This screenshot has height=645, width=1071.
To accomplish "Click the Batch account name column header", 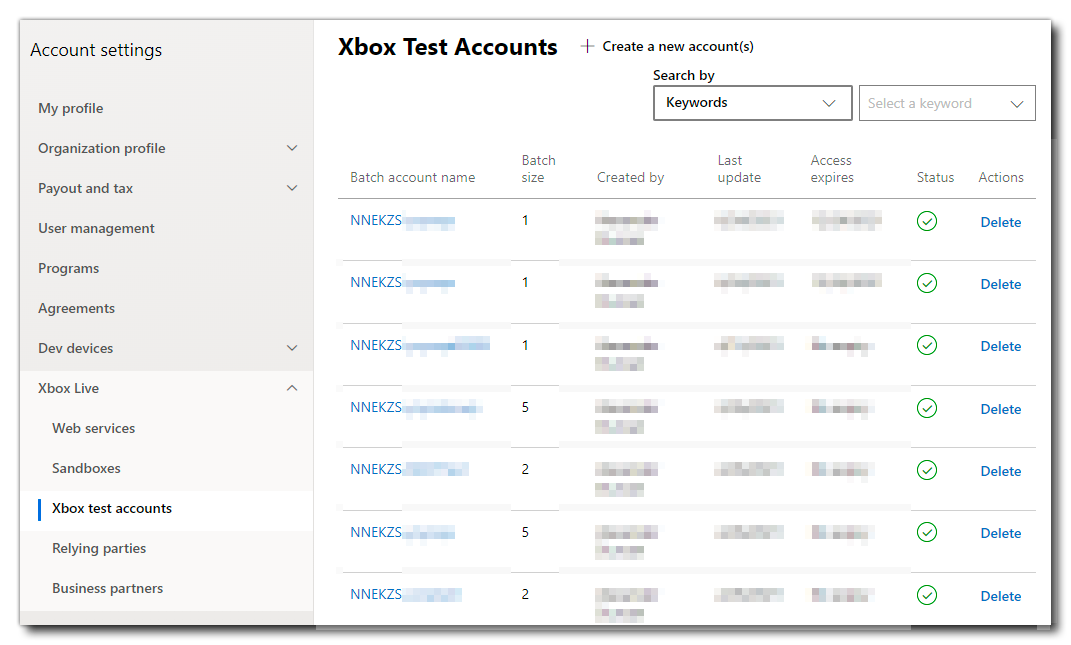I will [413, 178].
